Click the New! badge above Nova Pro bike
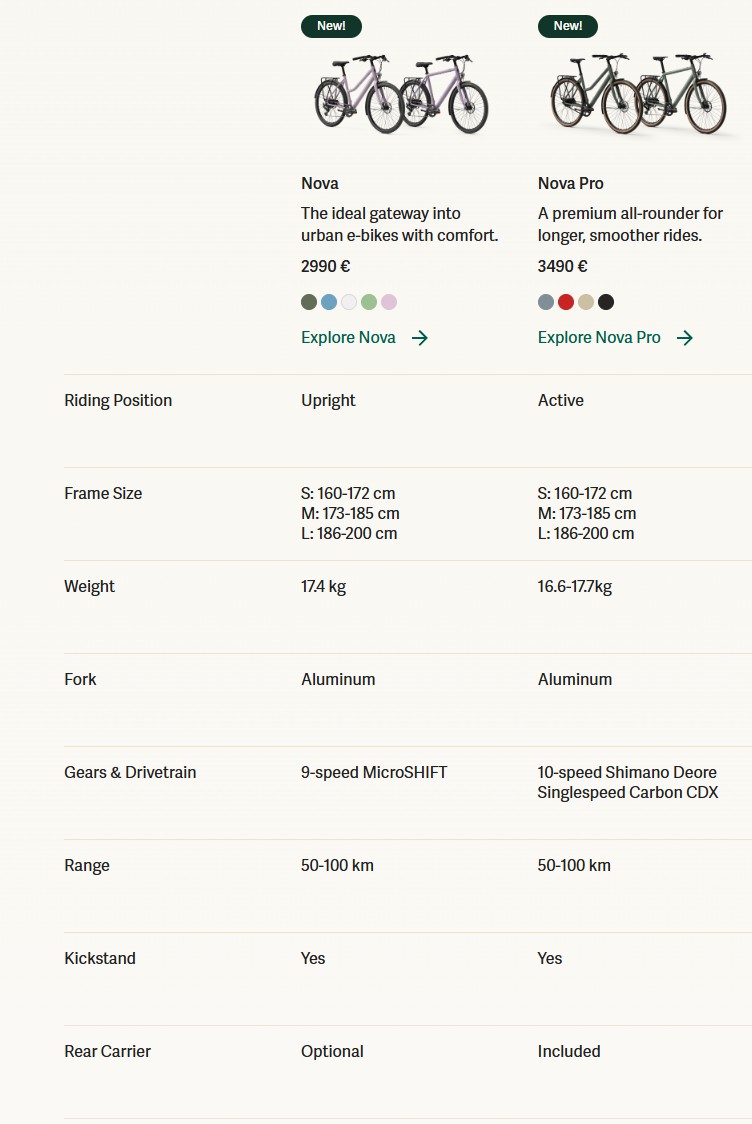The width and height of the screenshot is (752, 1124). [x=568, y=26]
